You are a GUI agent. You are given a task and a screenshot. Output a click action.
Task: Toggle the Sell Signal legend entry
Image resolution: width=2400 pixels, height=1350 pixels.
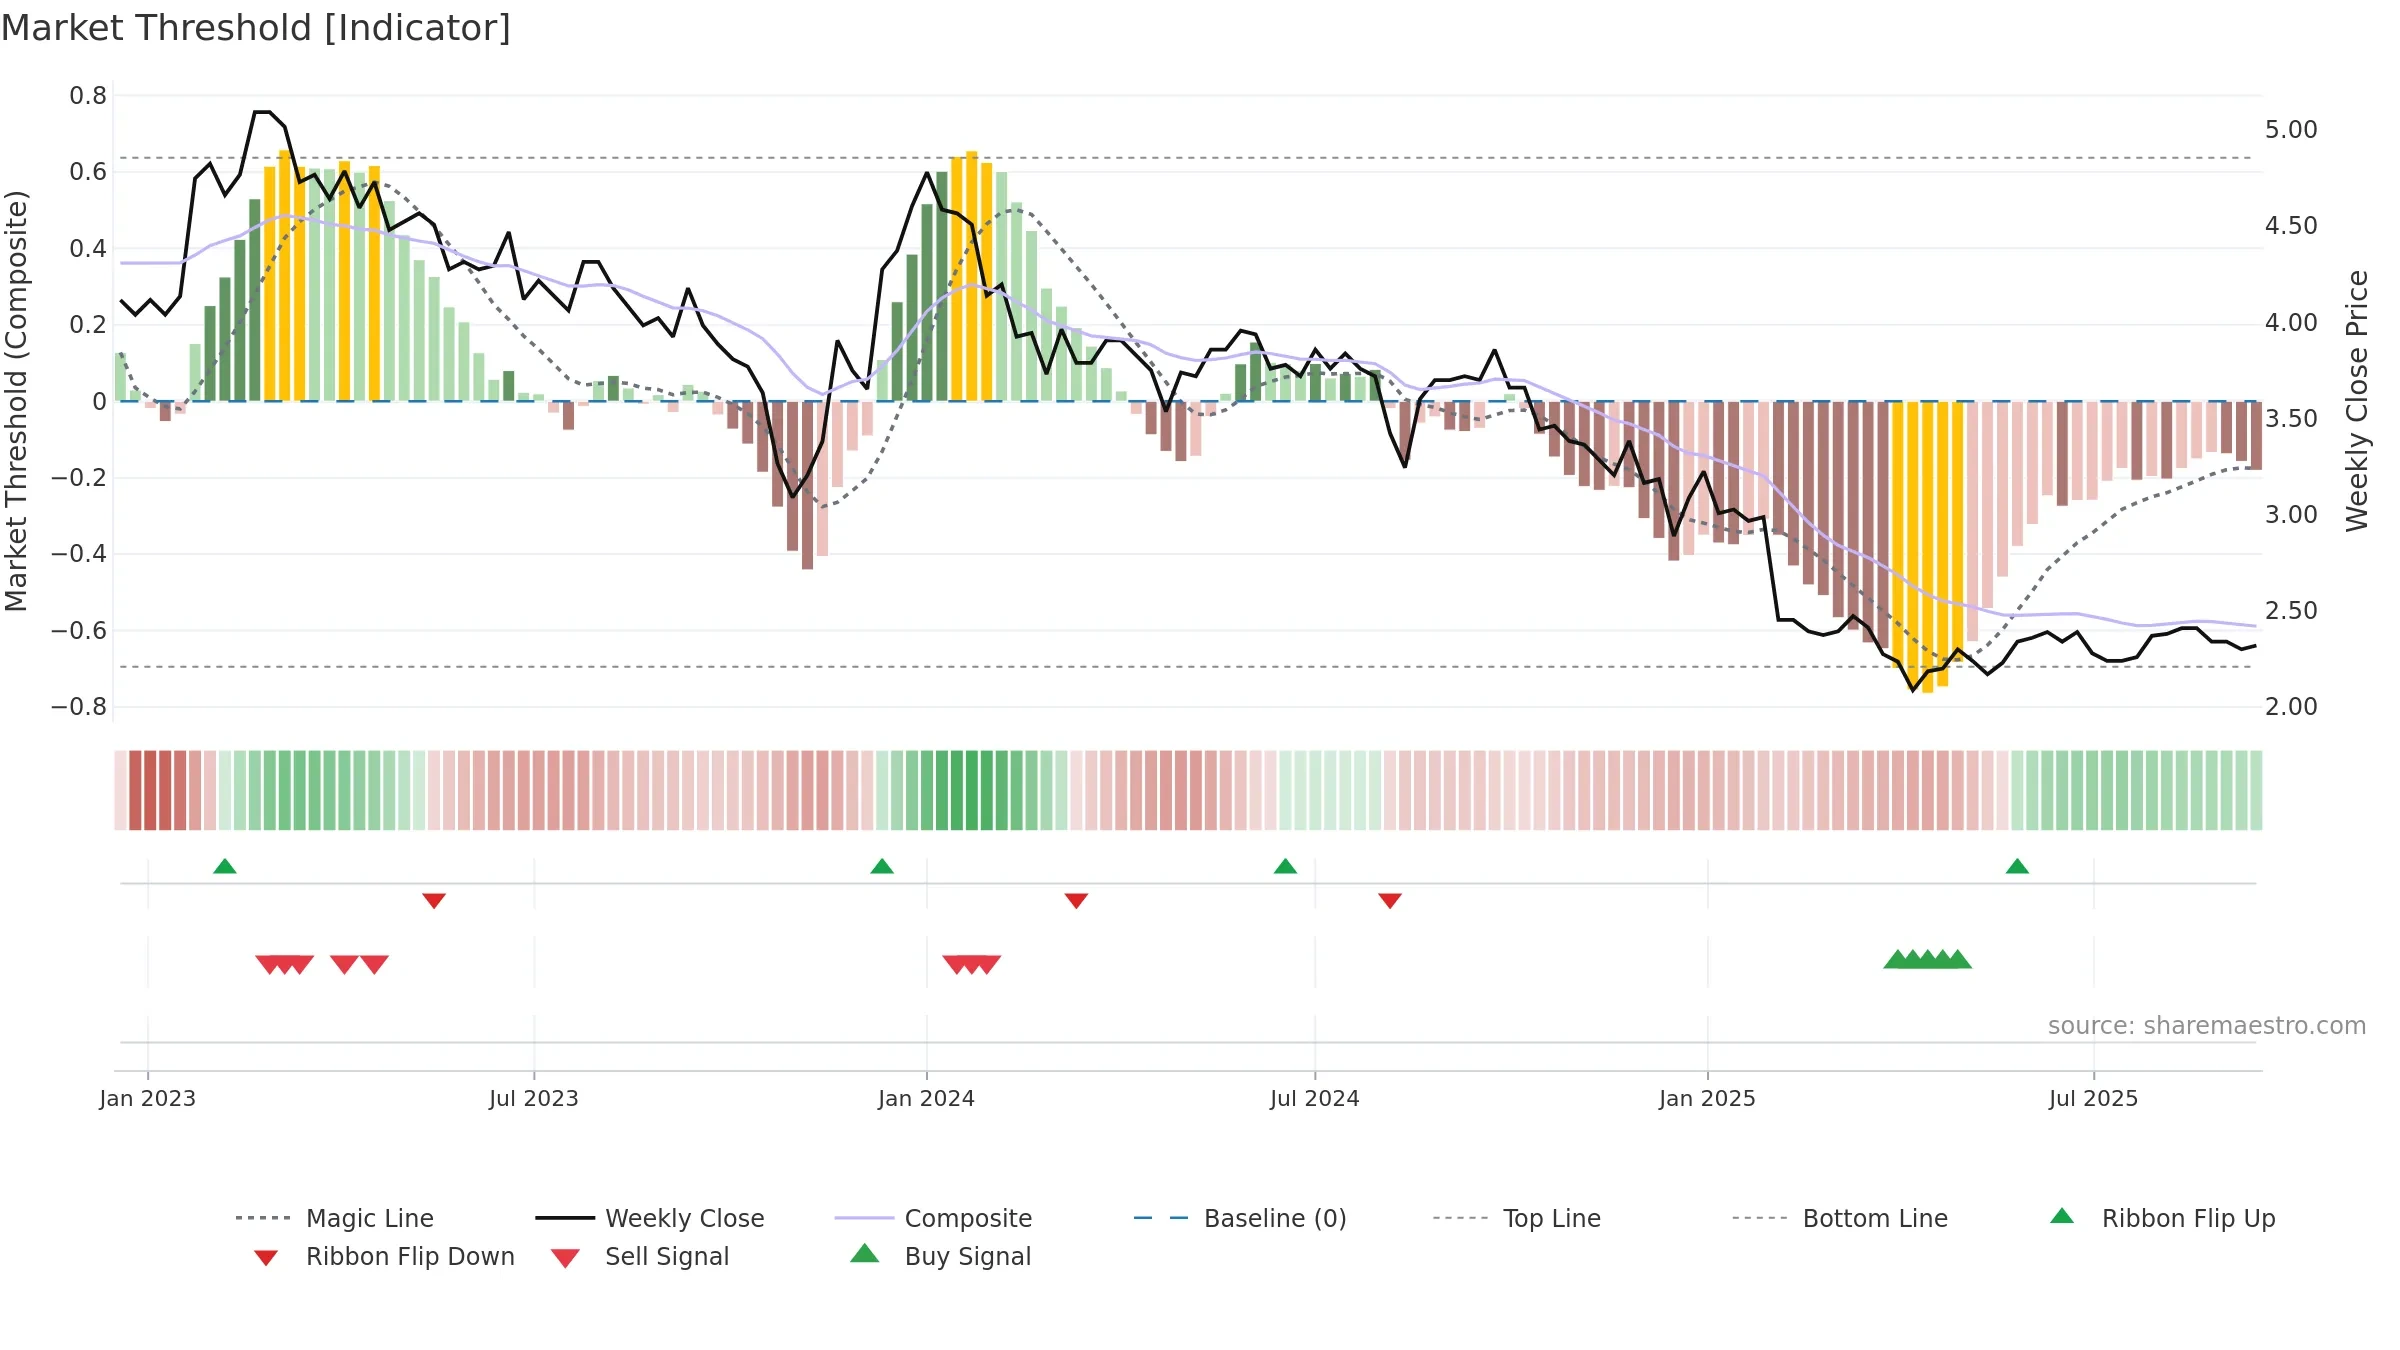tap(640, 1256)
